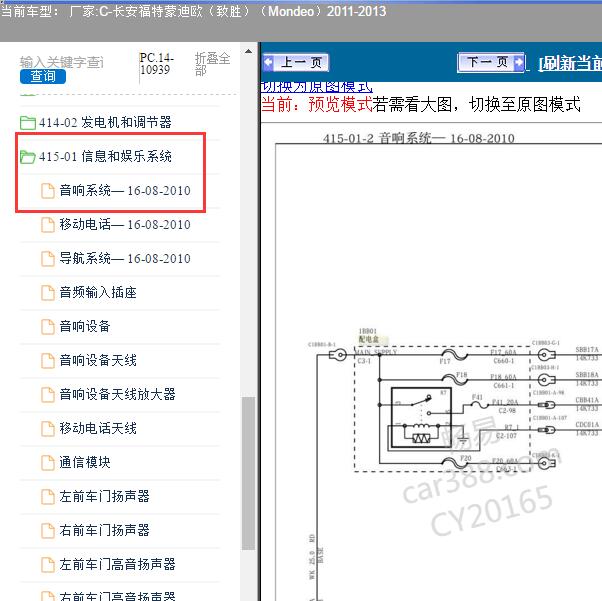Click the 415-01-2 音响系统 diagram title
Screen dimensions: 602x601
[x=418, y=138]
